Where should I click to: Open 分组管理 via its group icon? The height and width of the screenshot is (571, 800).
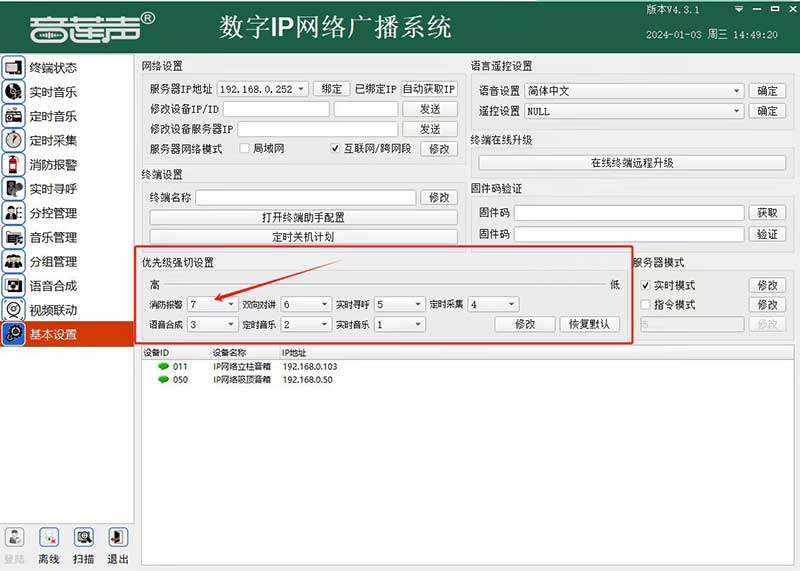(x=14, y=262)
